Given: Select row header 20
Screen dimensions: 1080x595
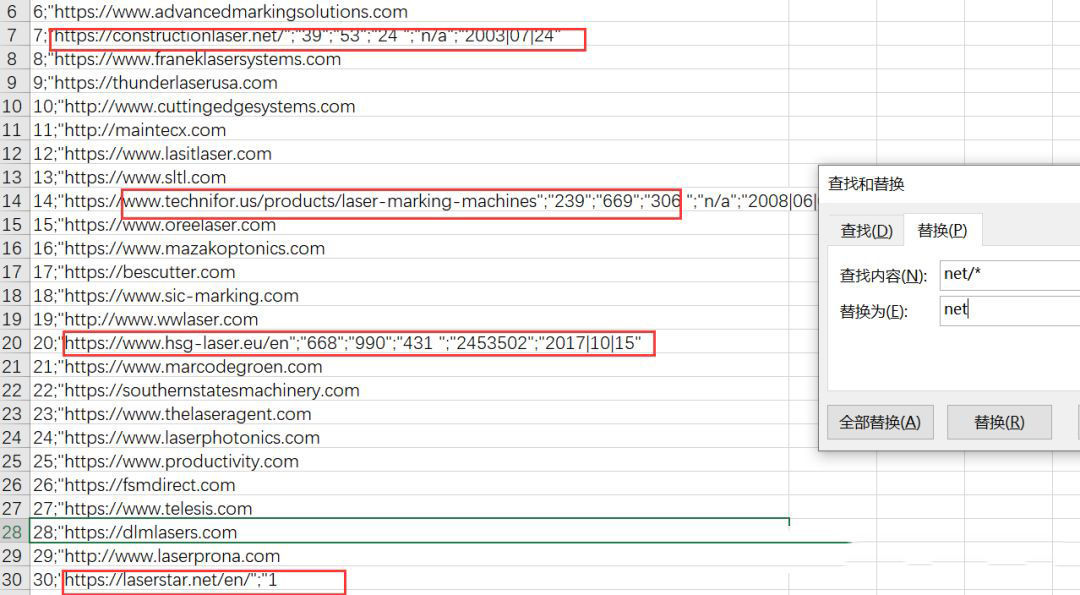Looking at the screenshot, I should [12, 342].
